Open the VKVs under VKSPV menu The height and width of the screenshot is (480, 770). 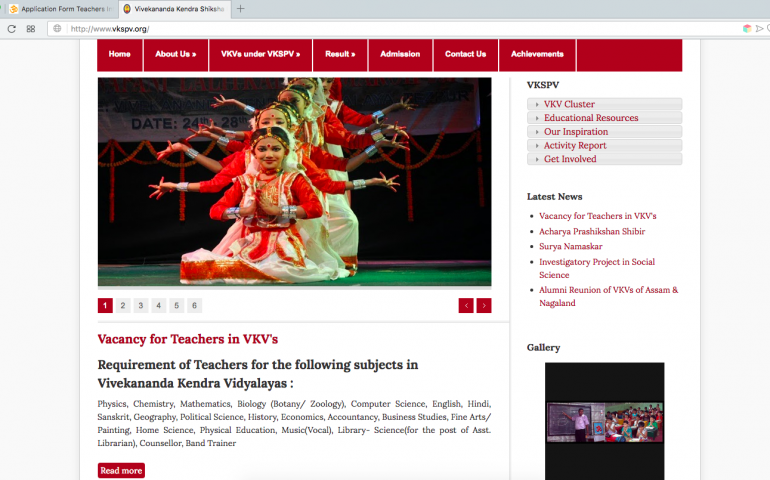[x=260, y=55]
